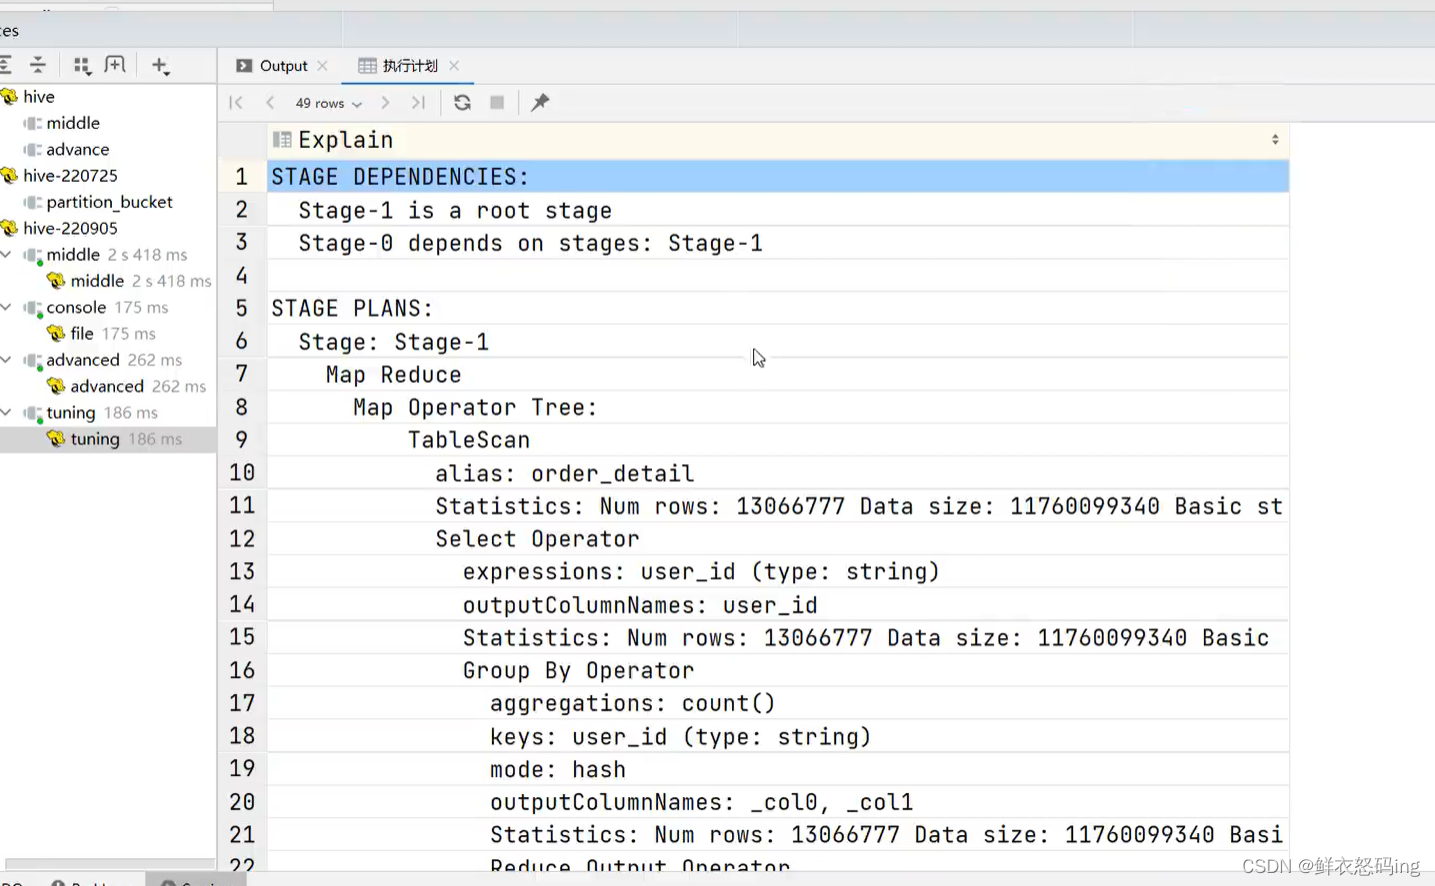Go to the last page of rows
The height and width of the screenshot is (886, 1435).
pyautogui.click(x=418, y=103)
